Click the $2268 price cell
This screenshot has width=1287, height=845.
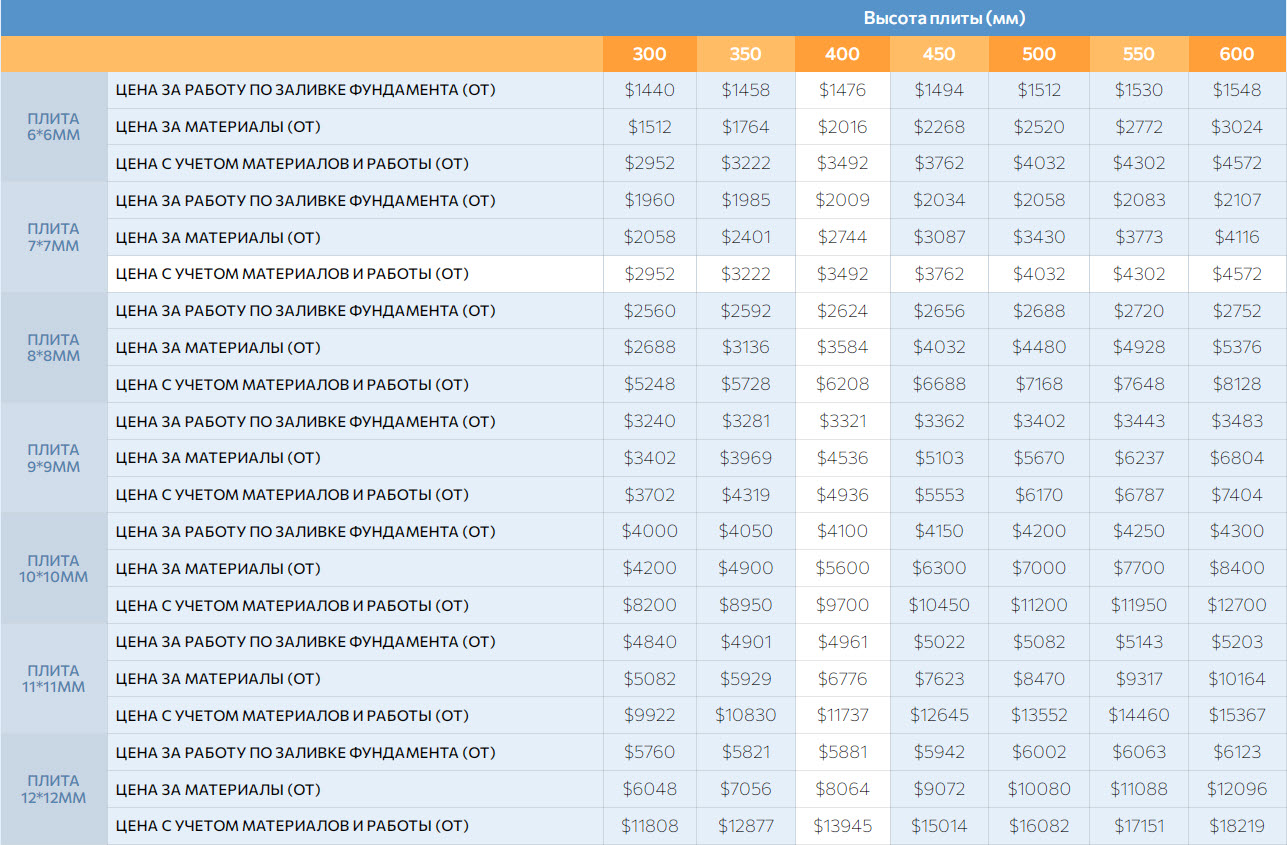click(x=939, y=127)
